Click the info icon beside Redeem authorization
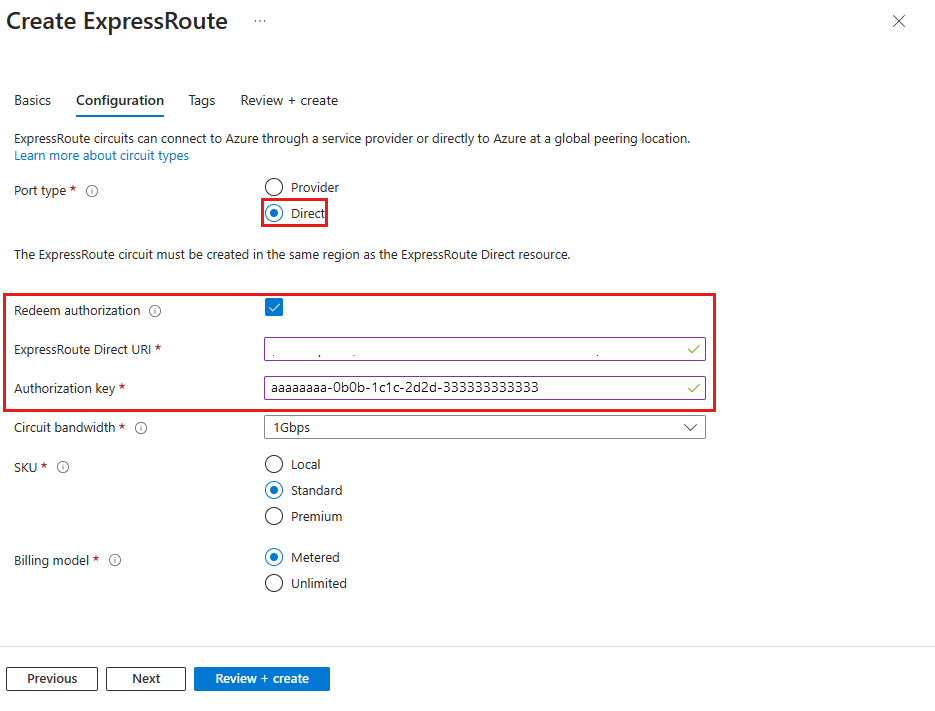 (155, 311)
